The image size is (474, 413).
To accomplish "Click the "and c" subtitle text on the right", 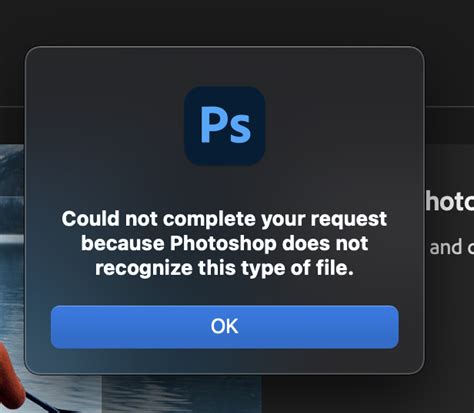I will [452, 247].
